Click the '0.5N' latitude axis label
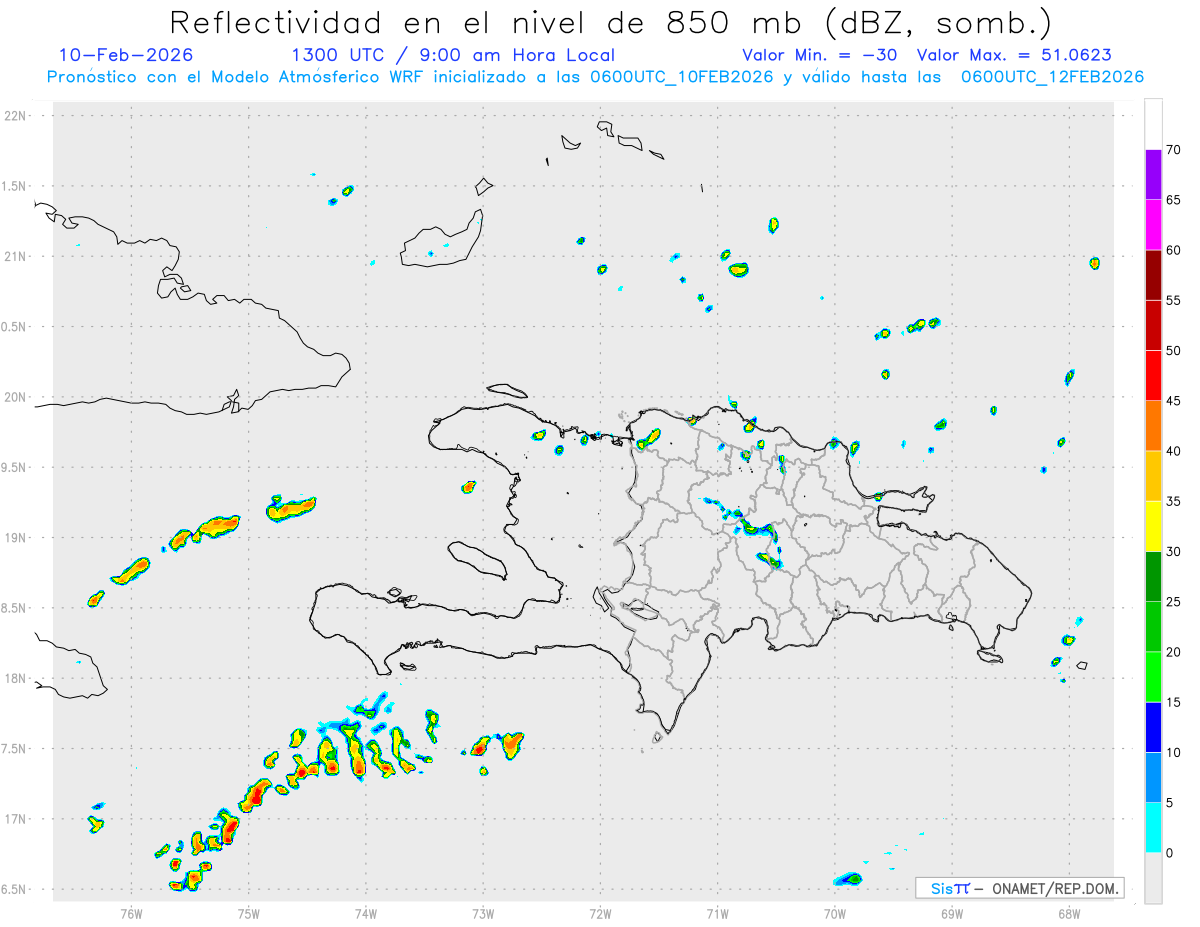 pos(15,327)
